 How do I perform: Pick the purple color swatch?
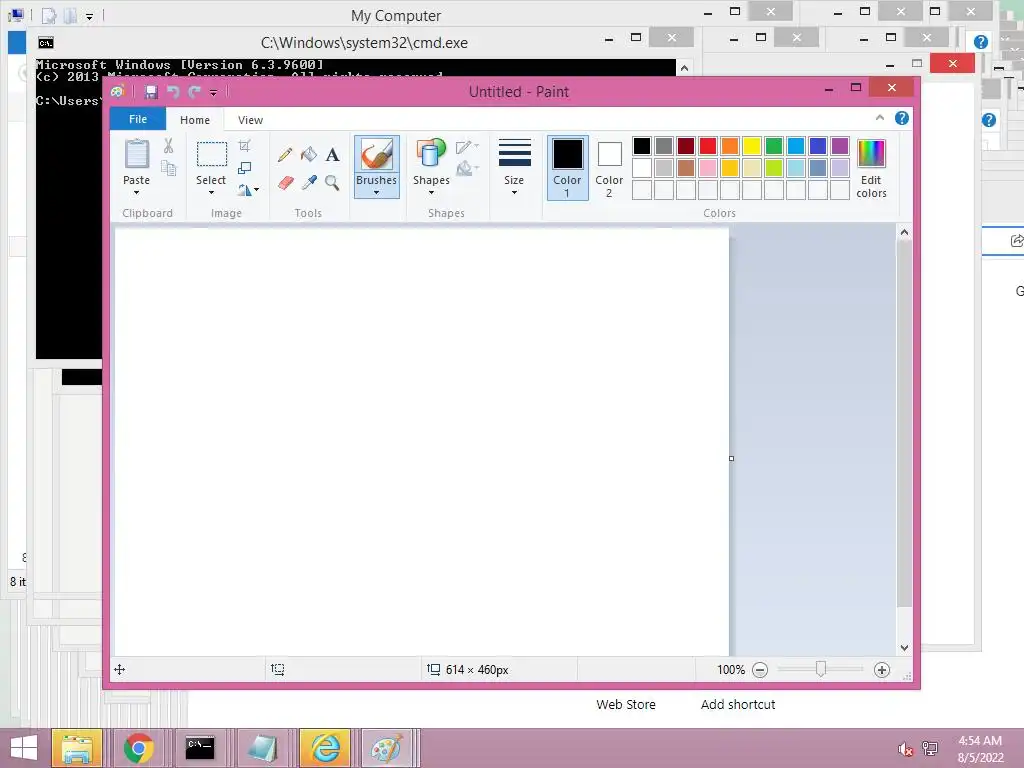tap(840, 146)
